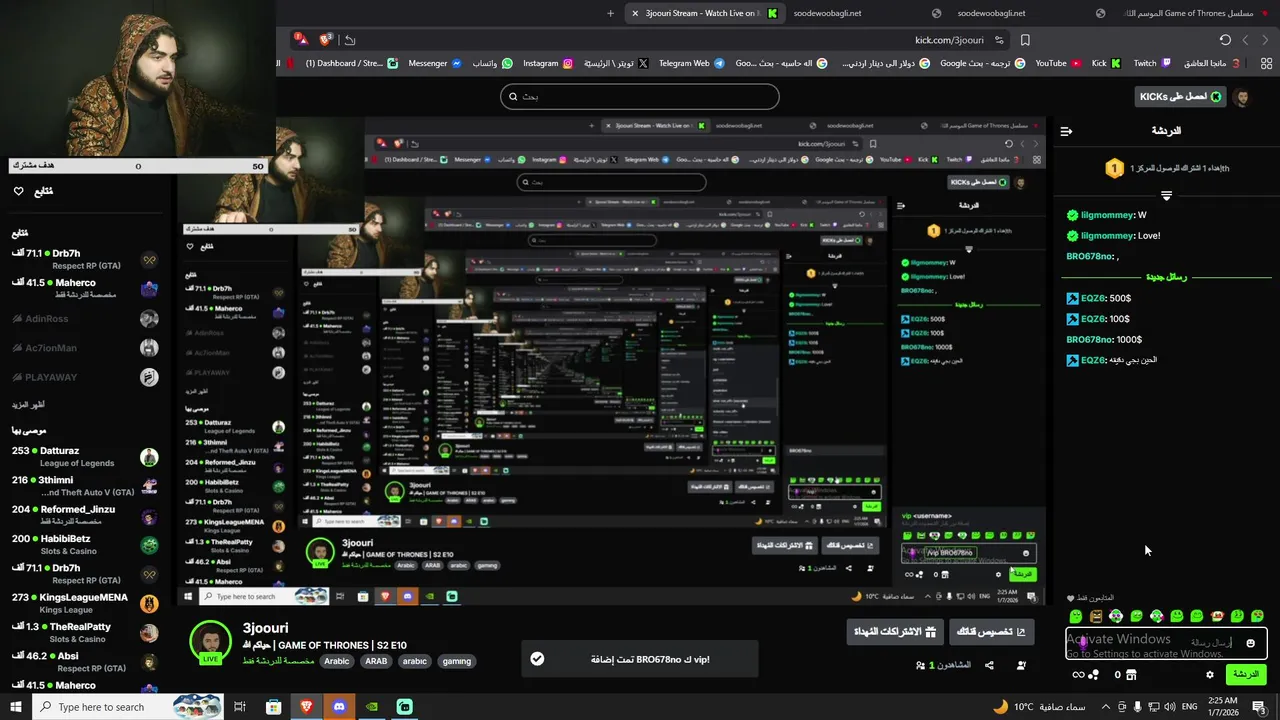Click the user-check follow icon
The width and height of the screenshot is (1280, 720).
[x=1021, y=665]
